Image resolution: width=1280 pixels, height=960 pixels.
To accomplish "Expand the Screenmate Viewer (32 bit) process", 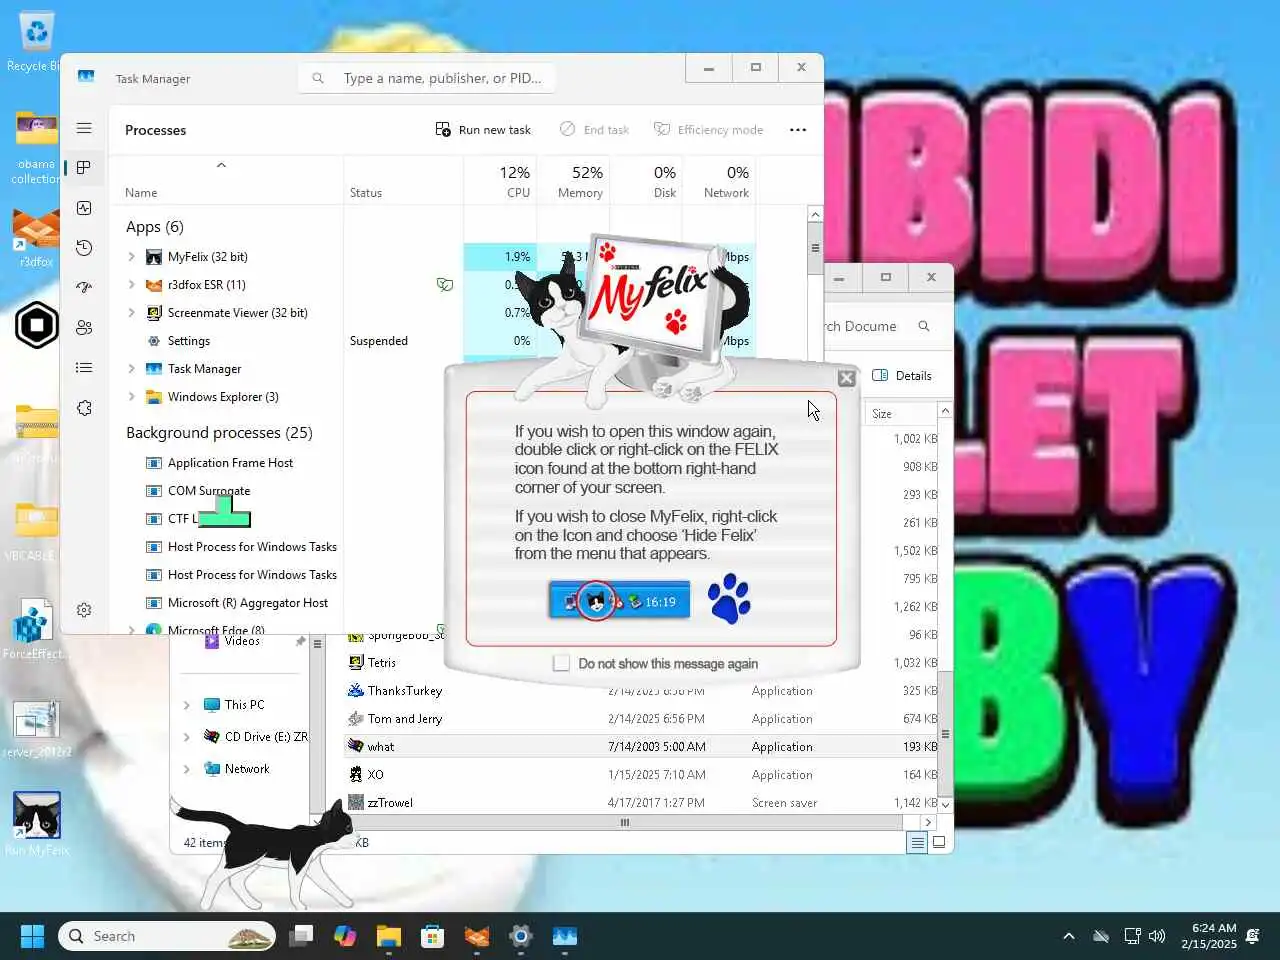I will pos(131,313).
